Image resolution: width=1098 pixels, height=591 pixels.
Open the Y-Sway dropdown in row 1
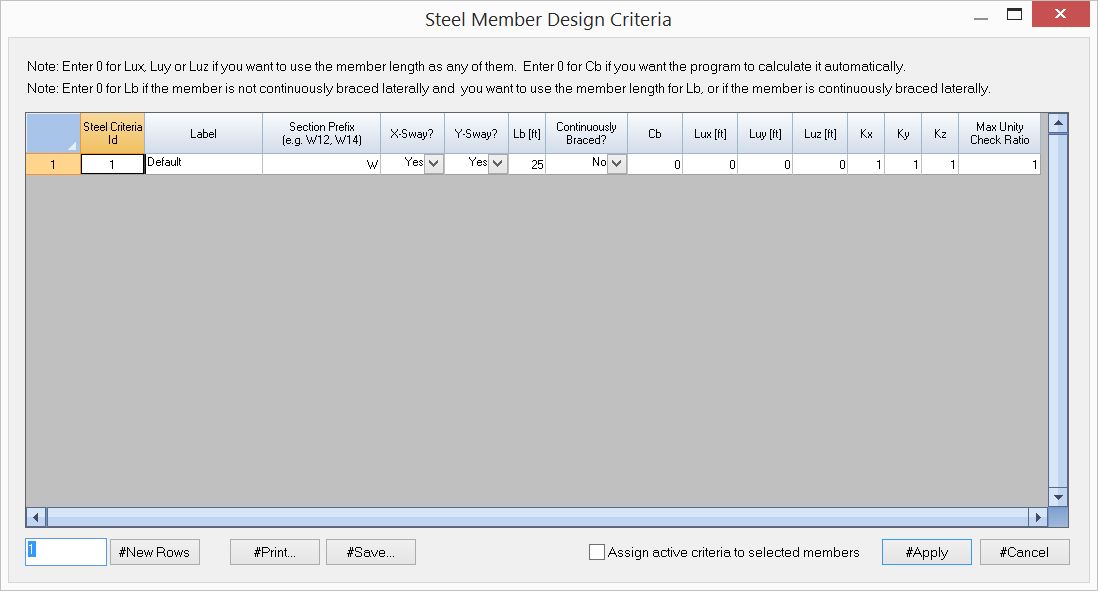coord(498,163)
